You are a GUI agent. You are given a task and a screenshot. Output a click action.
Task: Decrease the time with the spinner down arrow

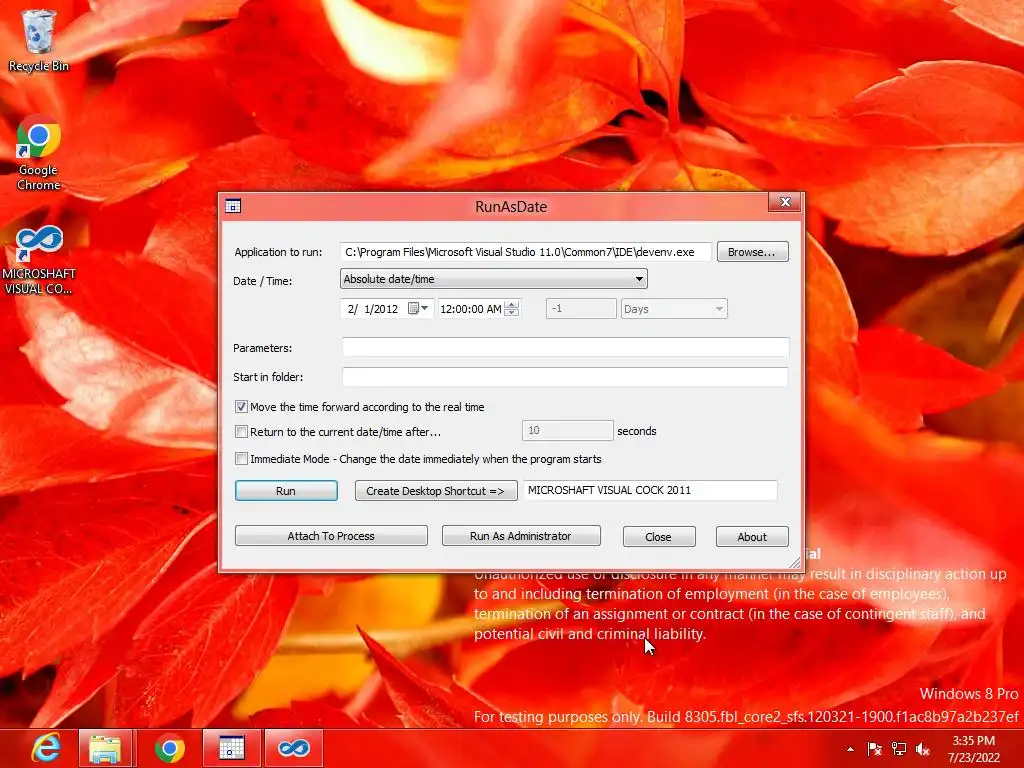pos(512,313)
